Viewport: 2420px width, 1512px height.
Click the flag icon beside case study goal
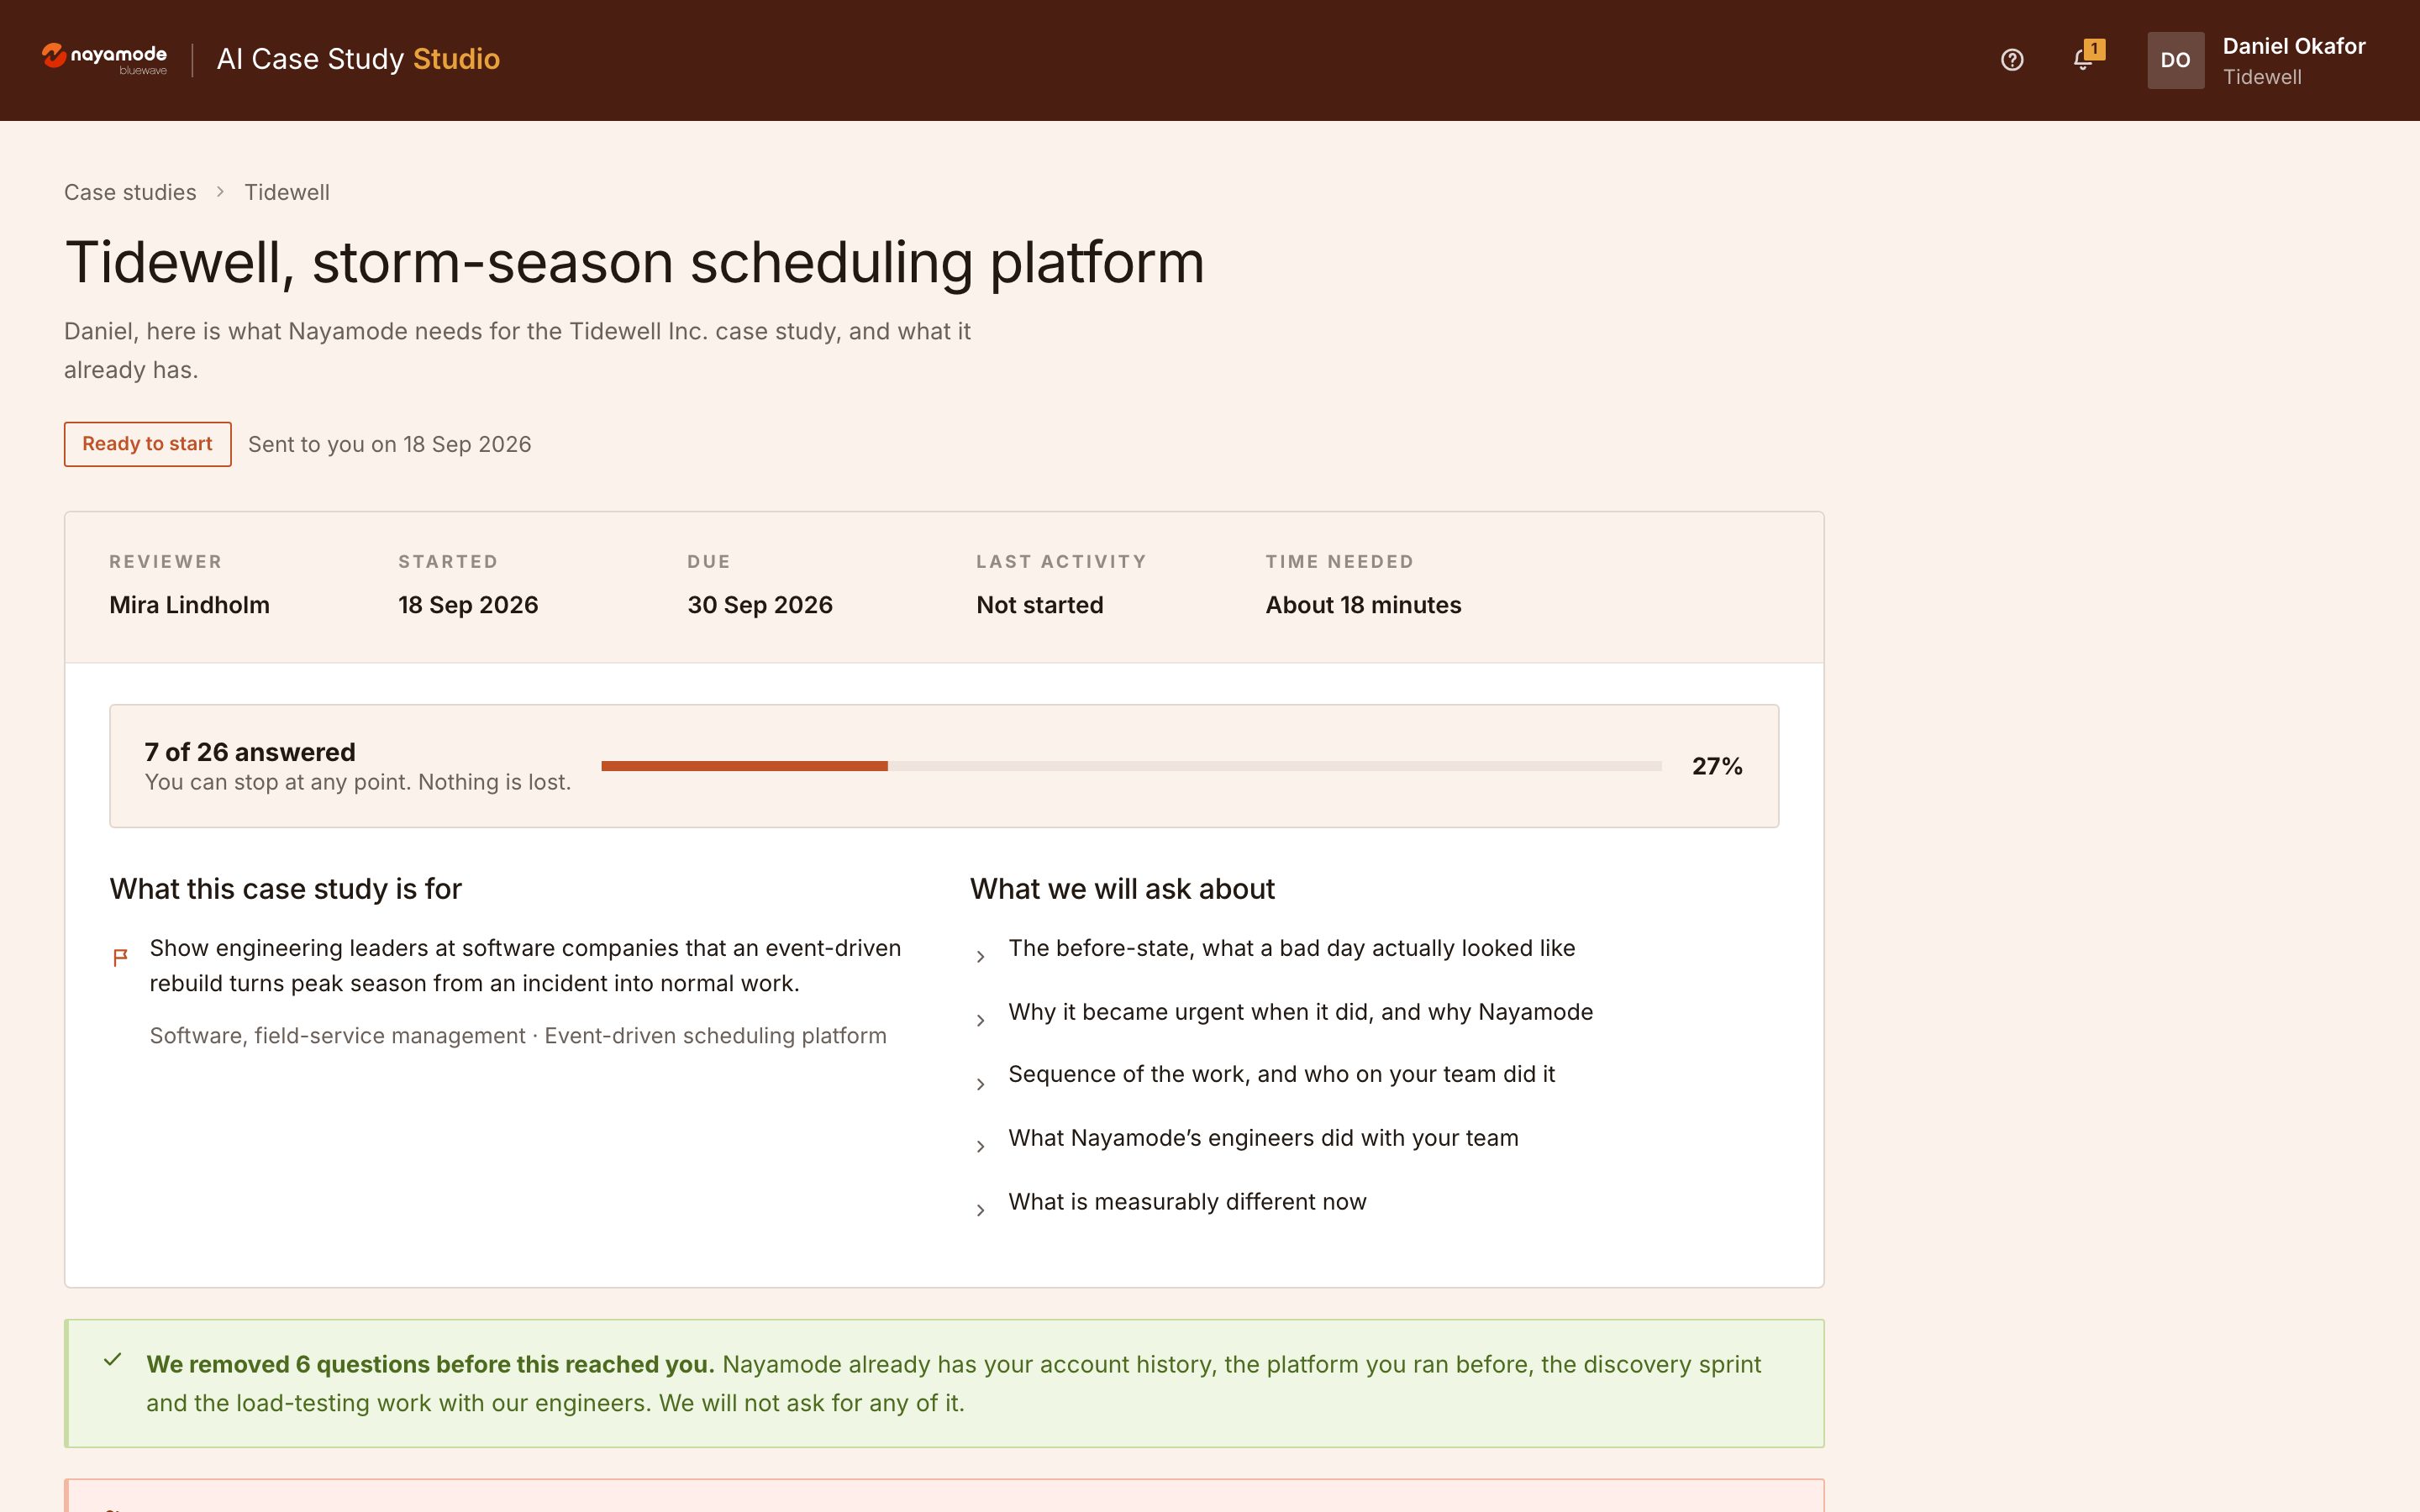[x=120, y=957]
